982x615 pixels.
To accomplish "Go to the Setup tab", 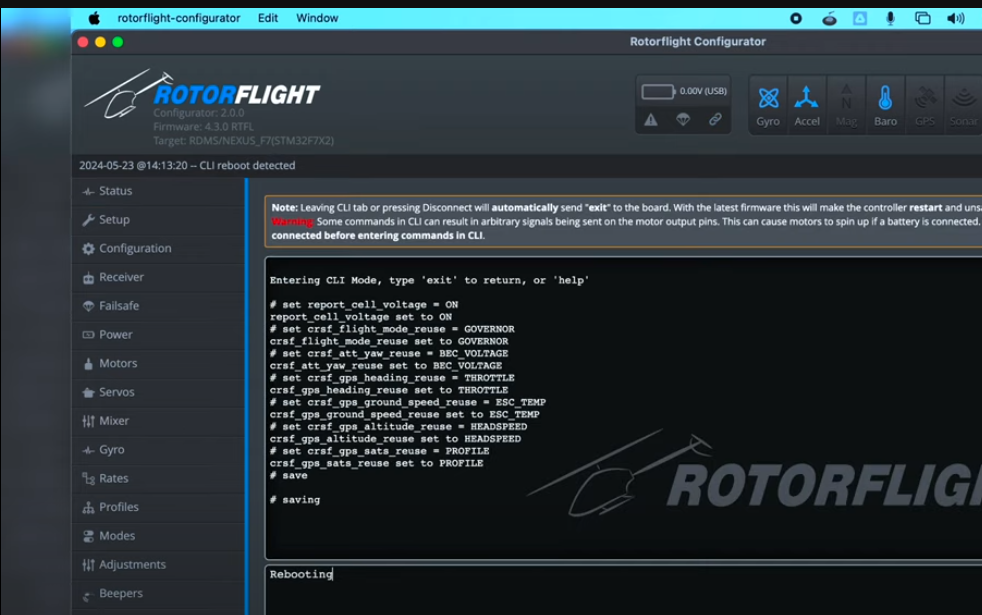I will (x=158, y=220).
